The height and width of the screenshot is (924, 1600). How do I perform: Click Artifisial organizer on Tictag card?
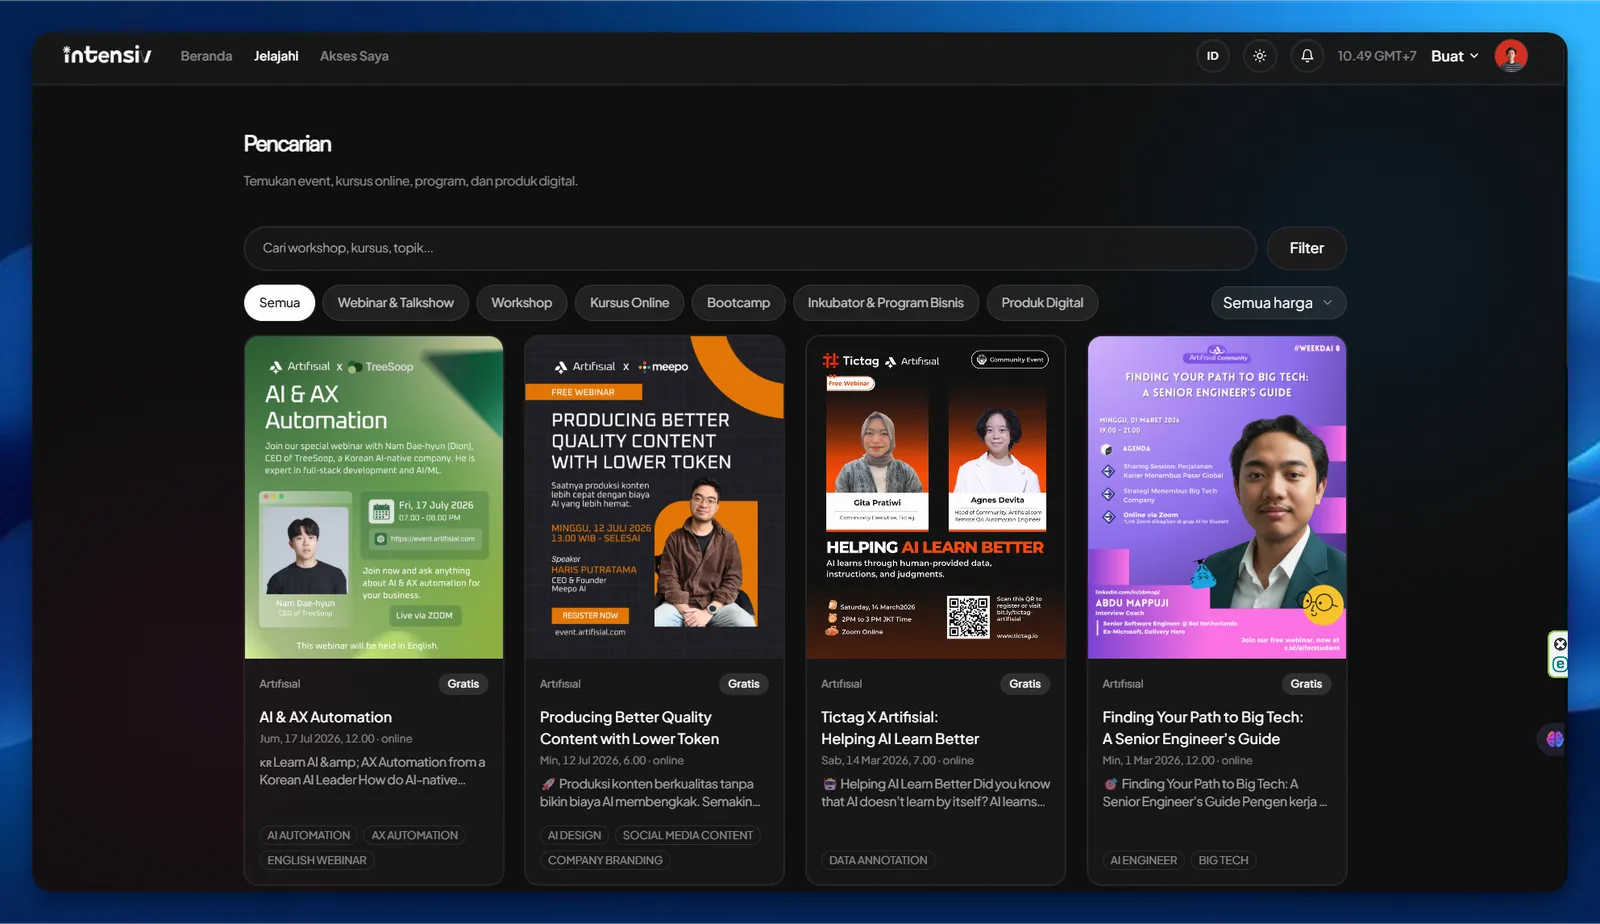click(x=842, y=684)
